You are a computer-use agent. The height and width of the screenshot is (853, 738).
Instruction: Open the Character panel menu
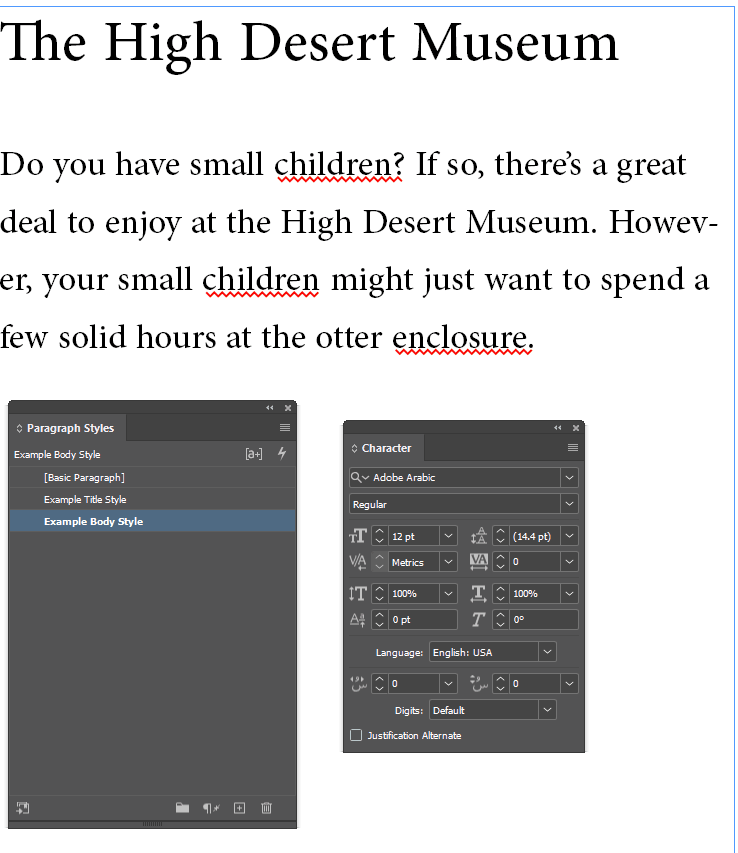[x=572, y=447]
